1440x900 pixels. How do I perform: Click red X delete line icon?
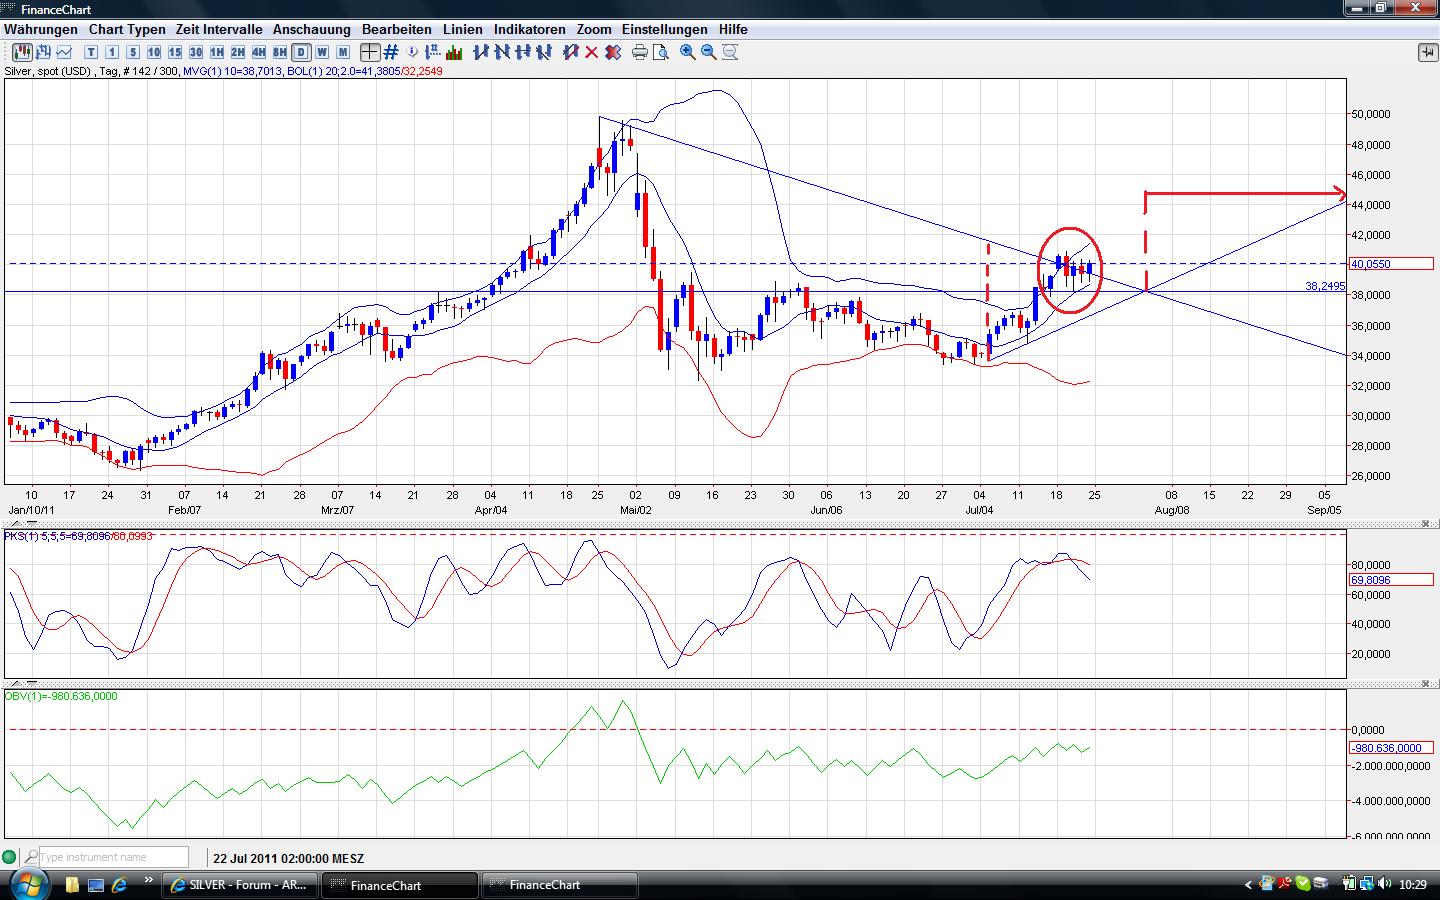click(x=592, y=52)
